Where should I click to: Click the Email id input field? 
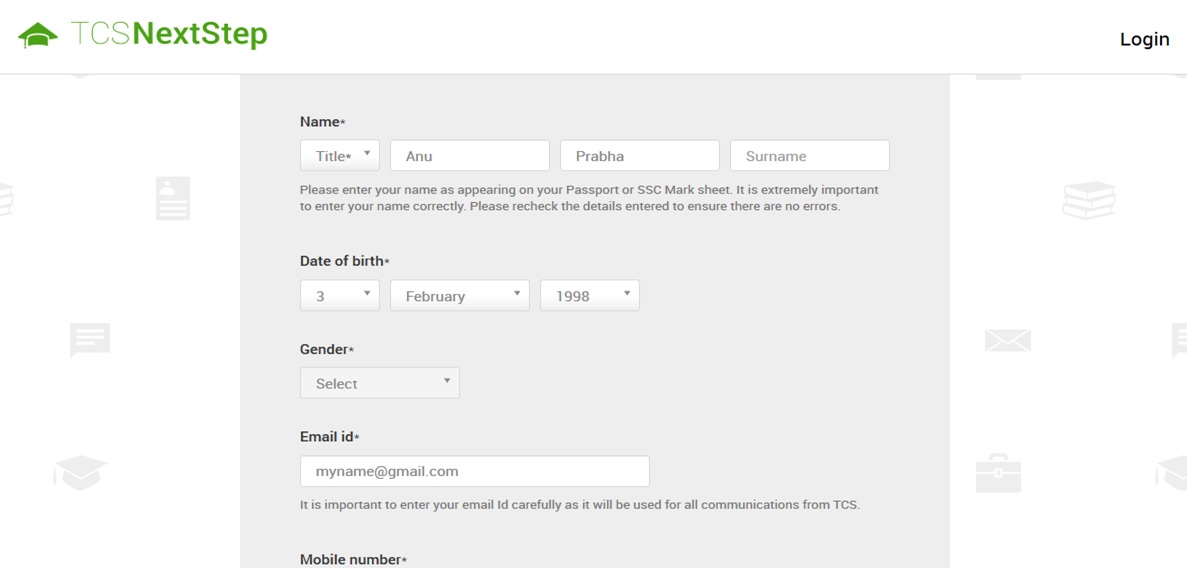[x=474, y=471]
